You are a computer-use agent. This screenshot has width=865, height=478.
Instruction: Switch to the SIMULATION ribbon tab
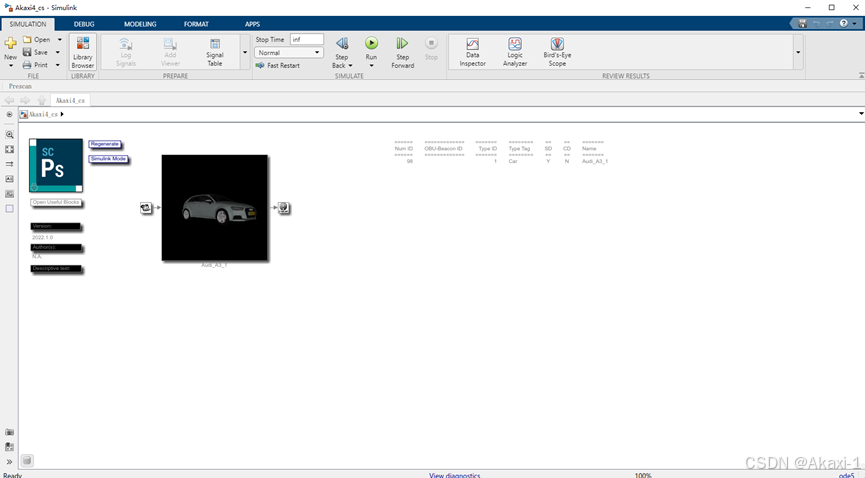[28, 24]
